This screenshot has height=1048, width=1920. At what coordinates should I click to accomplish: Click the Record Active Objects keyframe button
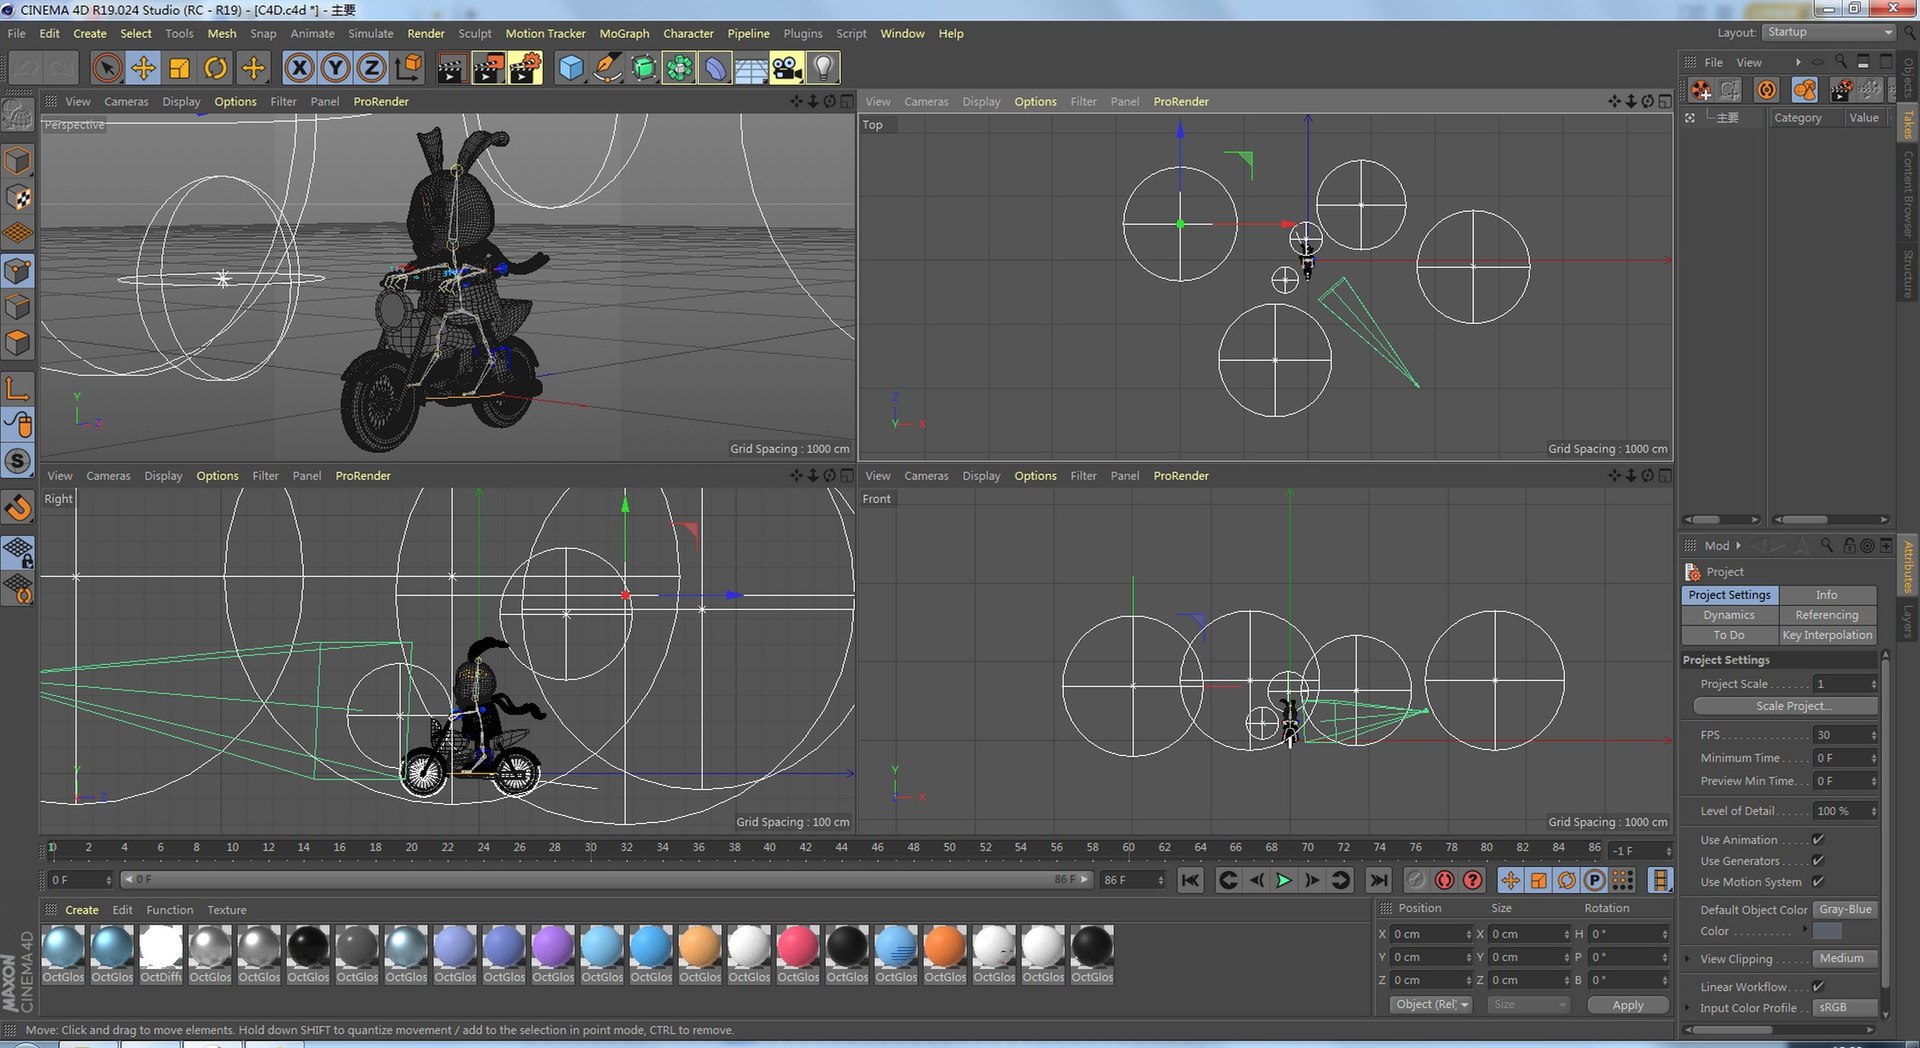coord(1416,880)
